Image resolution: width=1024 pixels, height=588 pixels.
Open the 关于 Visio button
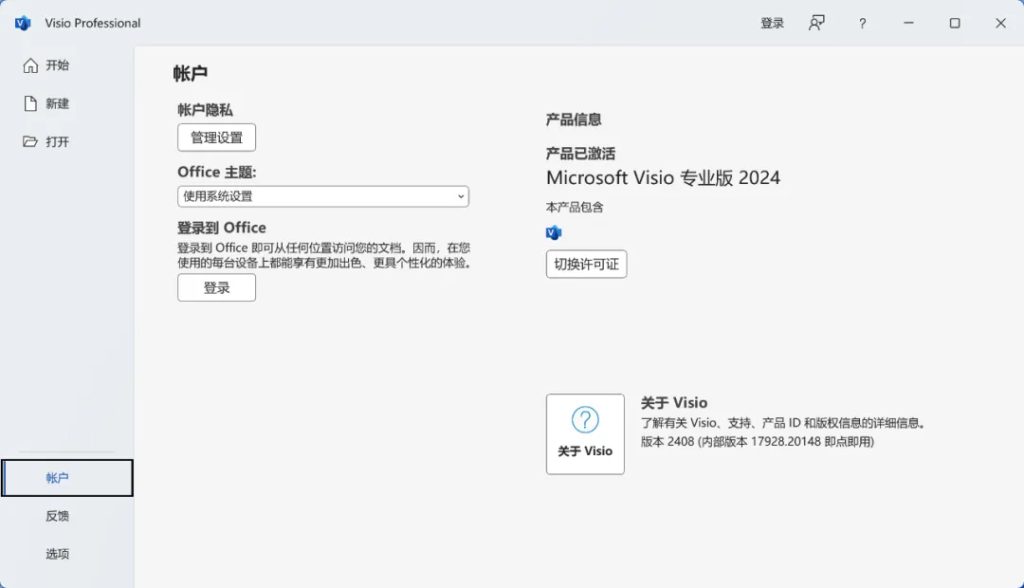pos(585,434)
